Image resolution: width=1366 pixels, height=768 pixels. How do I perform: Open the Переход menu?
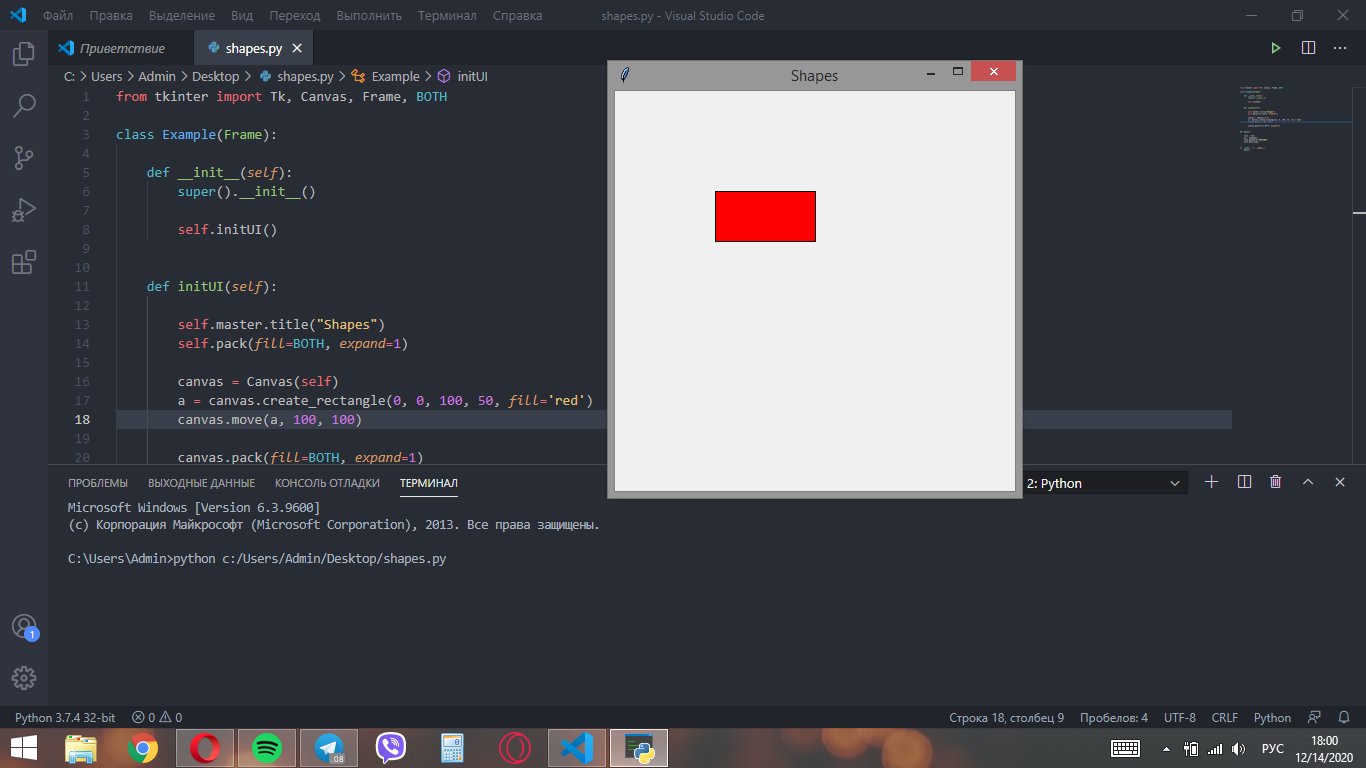coord(295,16)
